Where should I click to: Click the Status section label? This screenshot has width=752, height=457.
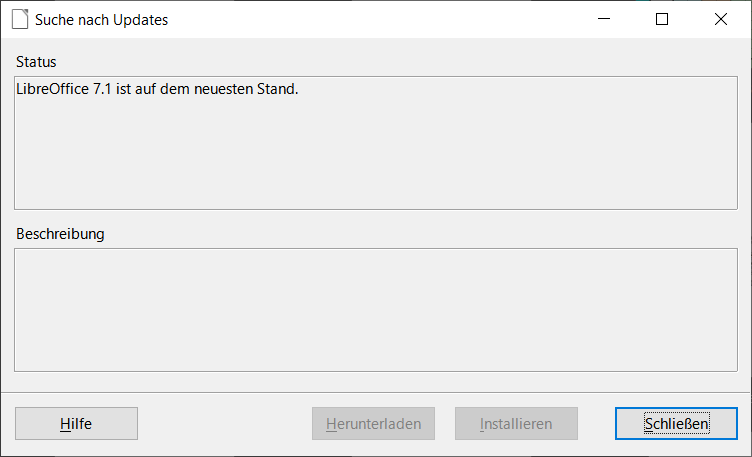coord(36,62)
